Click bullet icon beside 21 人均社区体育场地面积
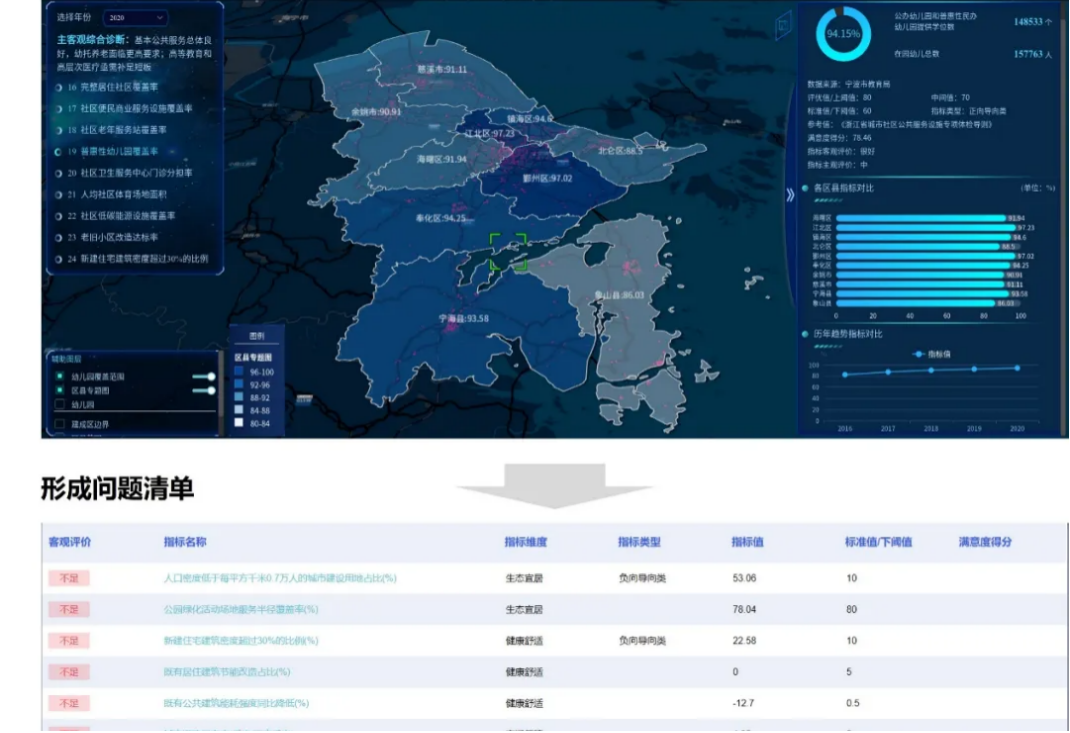 (x=59, y=194)
